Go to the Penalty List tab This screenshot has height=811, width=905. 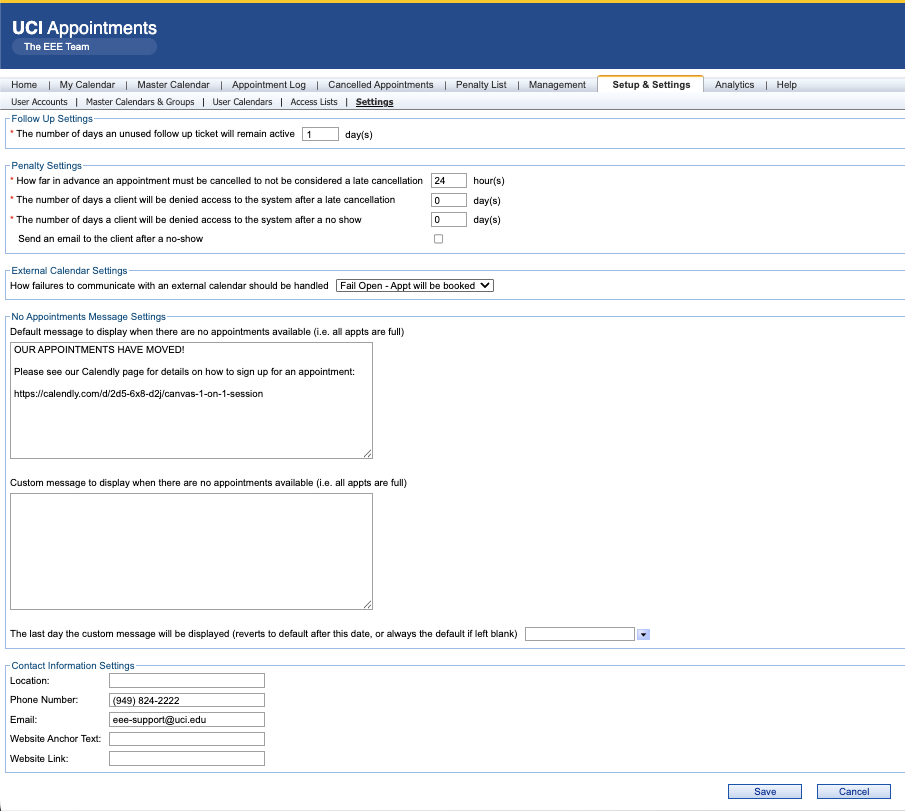pos(481,85)
